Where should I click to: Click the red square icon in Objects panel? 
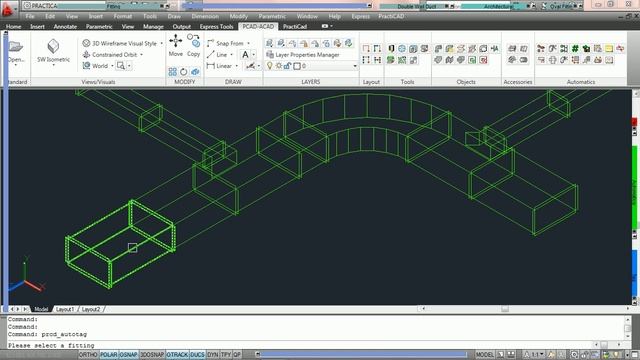point(483,60)
